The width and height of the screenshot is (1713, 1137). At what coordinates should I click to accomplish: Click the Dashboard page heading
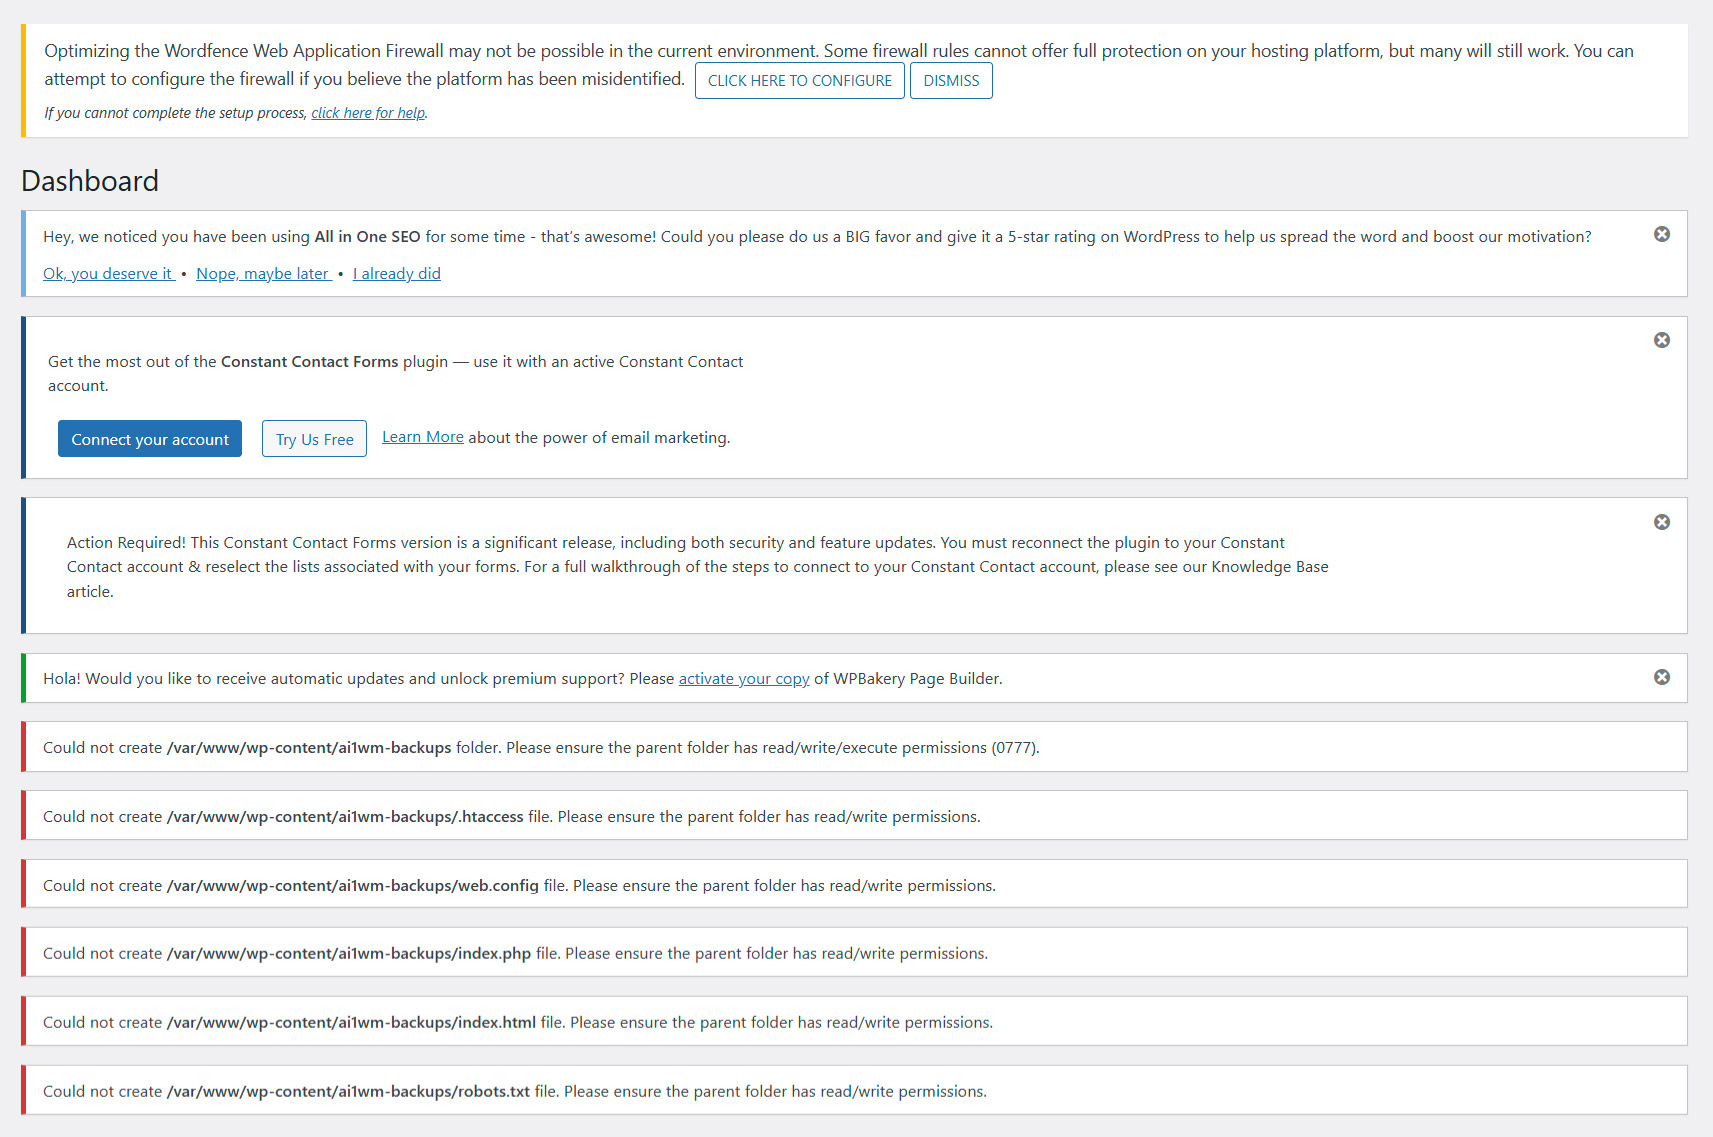[90, 181]
